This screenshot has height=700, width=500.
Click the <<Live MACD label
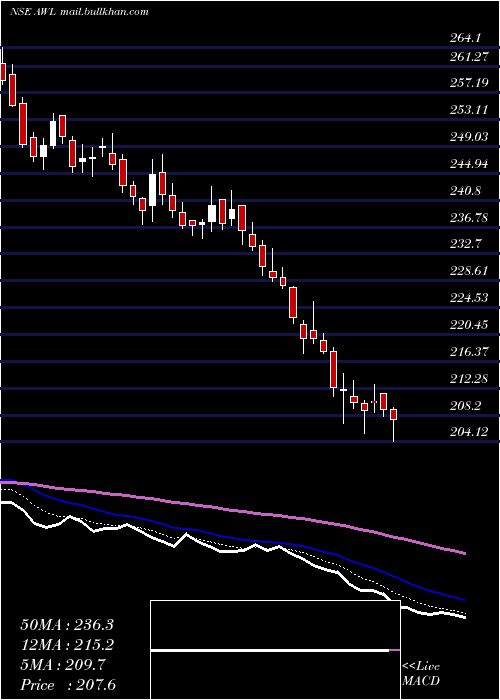421,674
